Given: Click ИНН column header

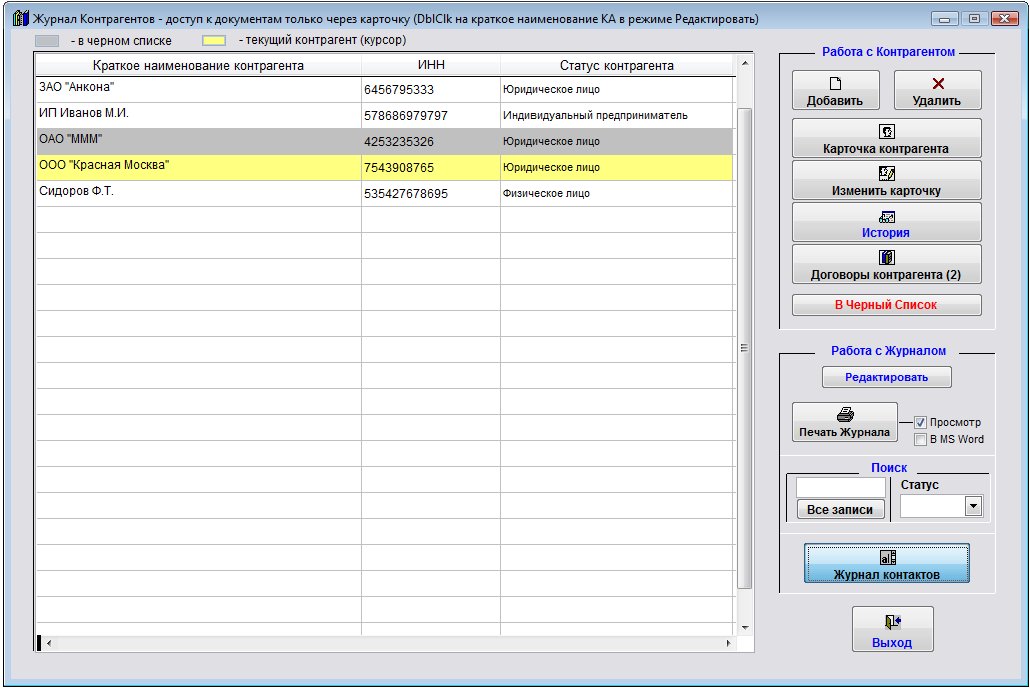Looking at the screenshot, I should click(x=430, y=66).
